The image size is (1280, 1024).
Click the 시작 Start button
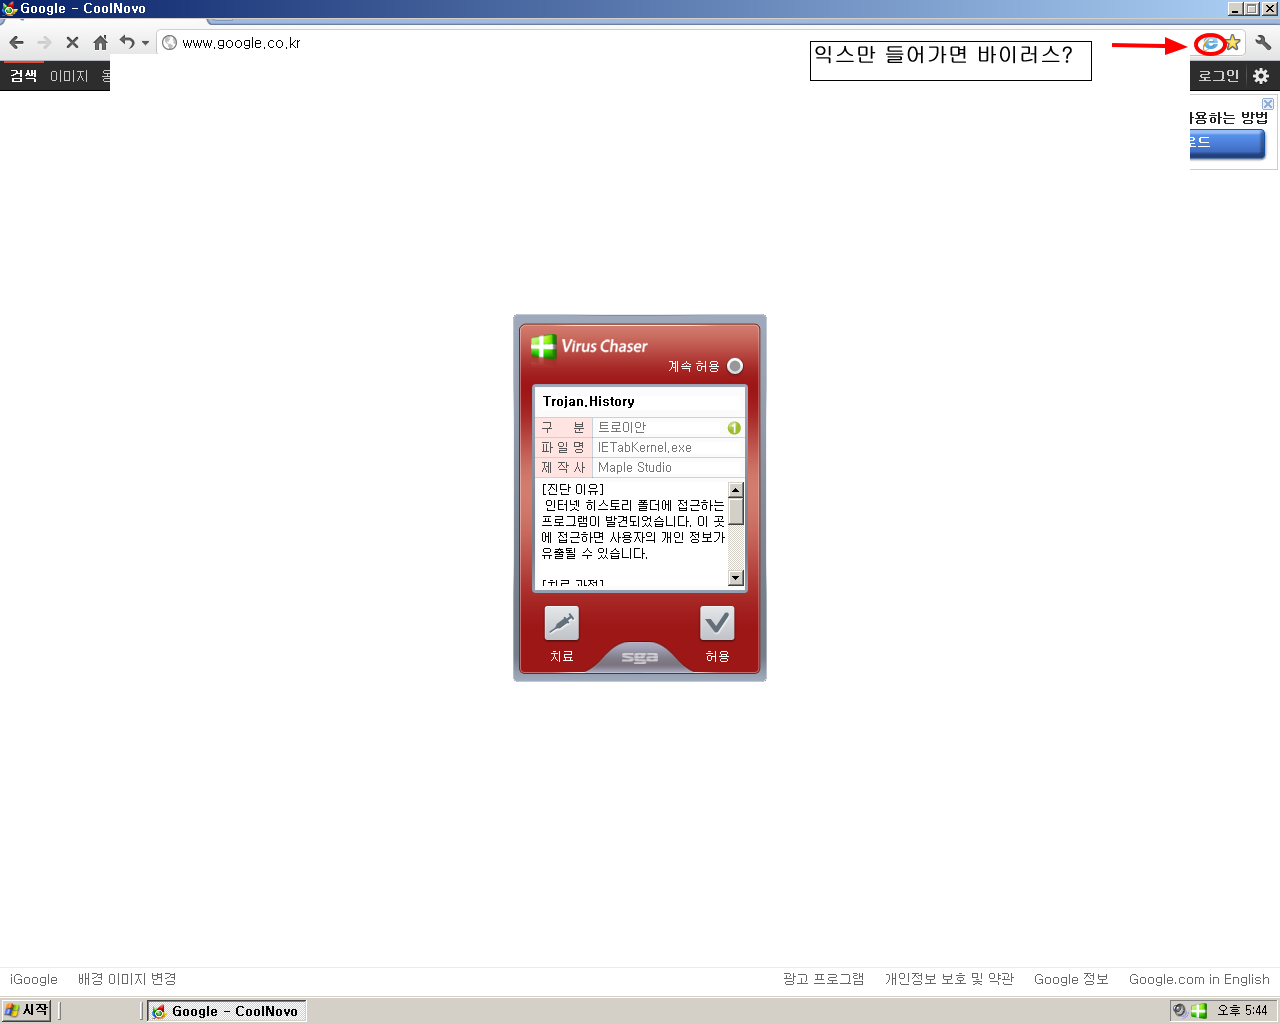tap(26, 1011)
